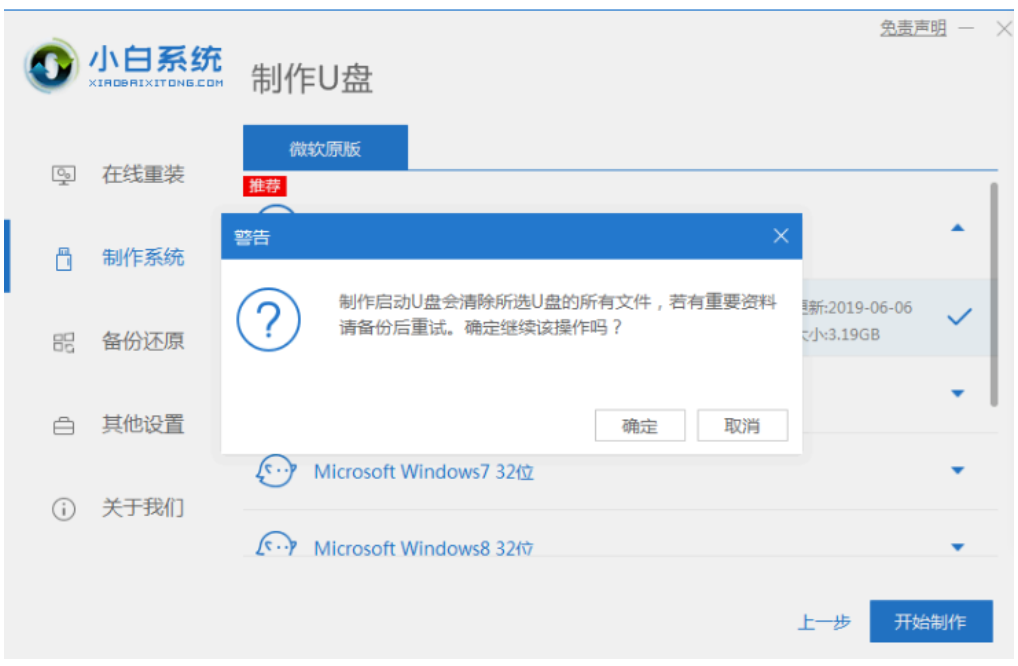
Task: Click the system list vertical scrollbar
Action: 993,290
